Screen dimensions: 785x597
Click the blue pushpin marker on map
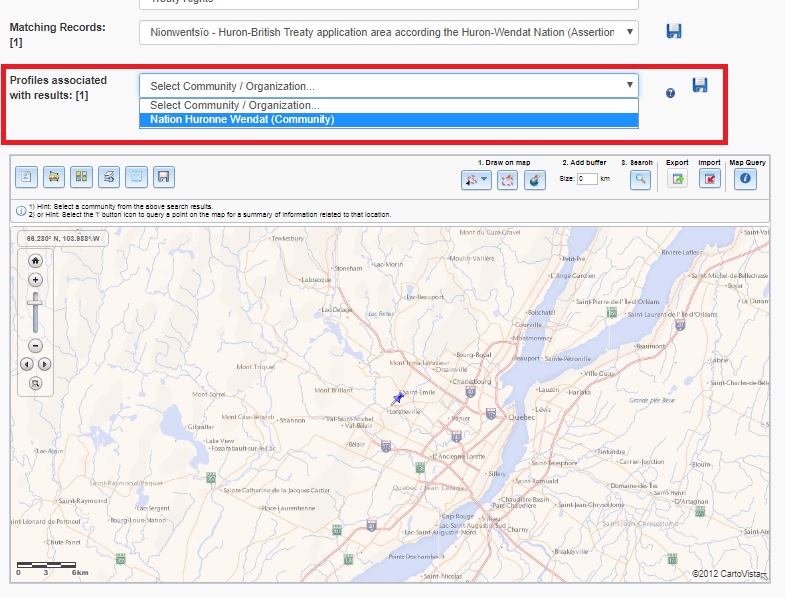coord(399,398)
